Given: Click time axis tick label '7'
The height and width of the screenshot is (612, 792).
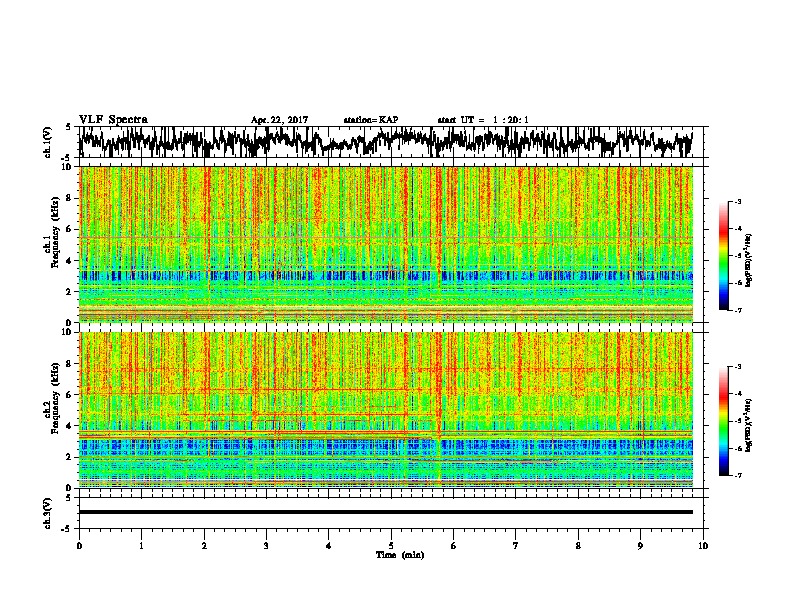Looking at the screenshot, I should [516, 546].
